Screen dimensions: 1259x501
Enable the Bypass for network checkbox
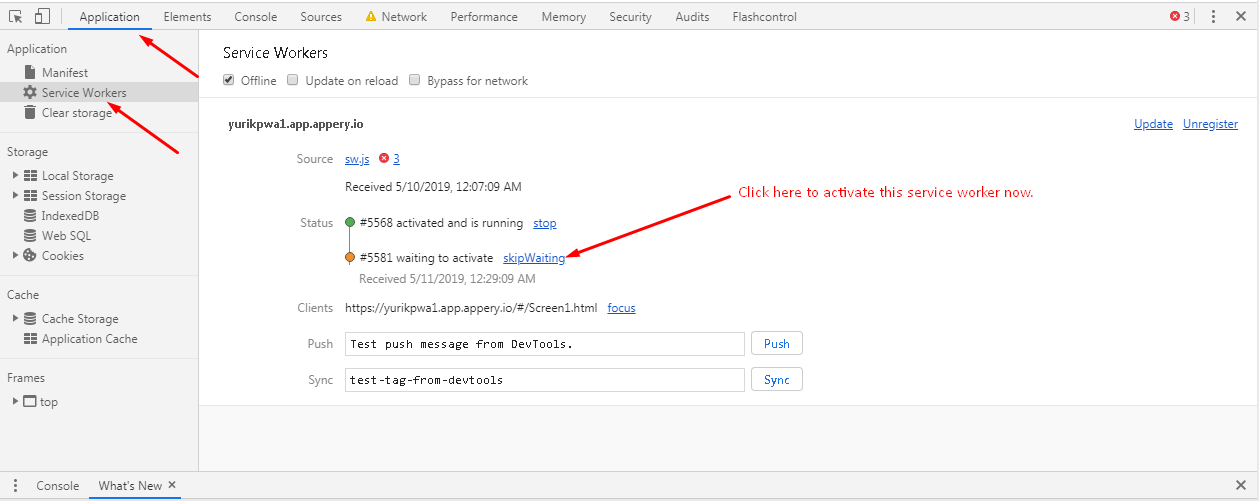[x=415, y=80]
